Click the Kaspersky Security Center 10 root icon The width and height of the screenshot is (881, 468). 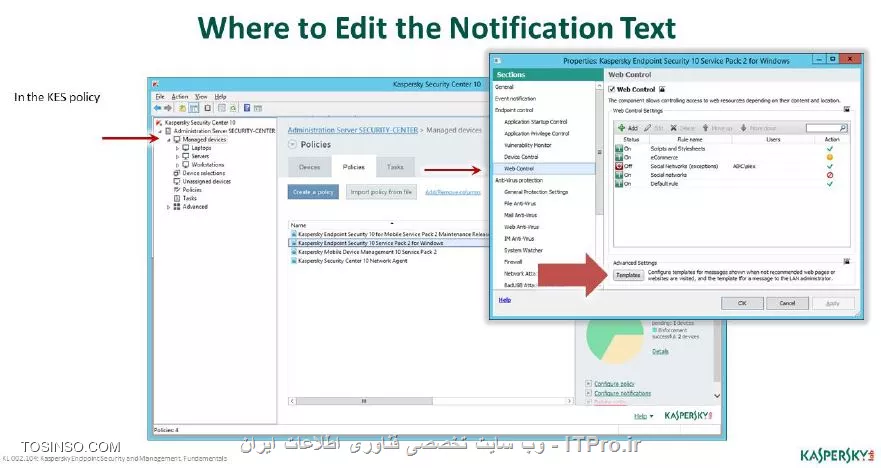[x=159, y=122]
